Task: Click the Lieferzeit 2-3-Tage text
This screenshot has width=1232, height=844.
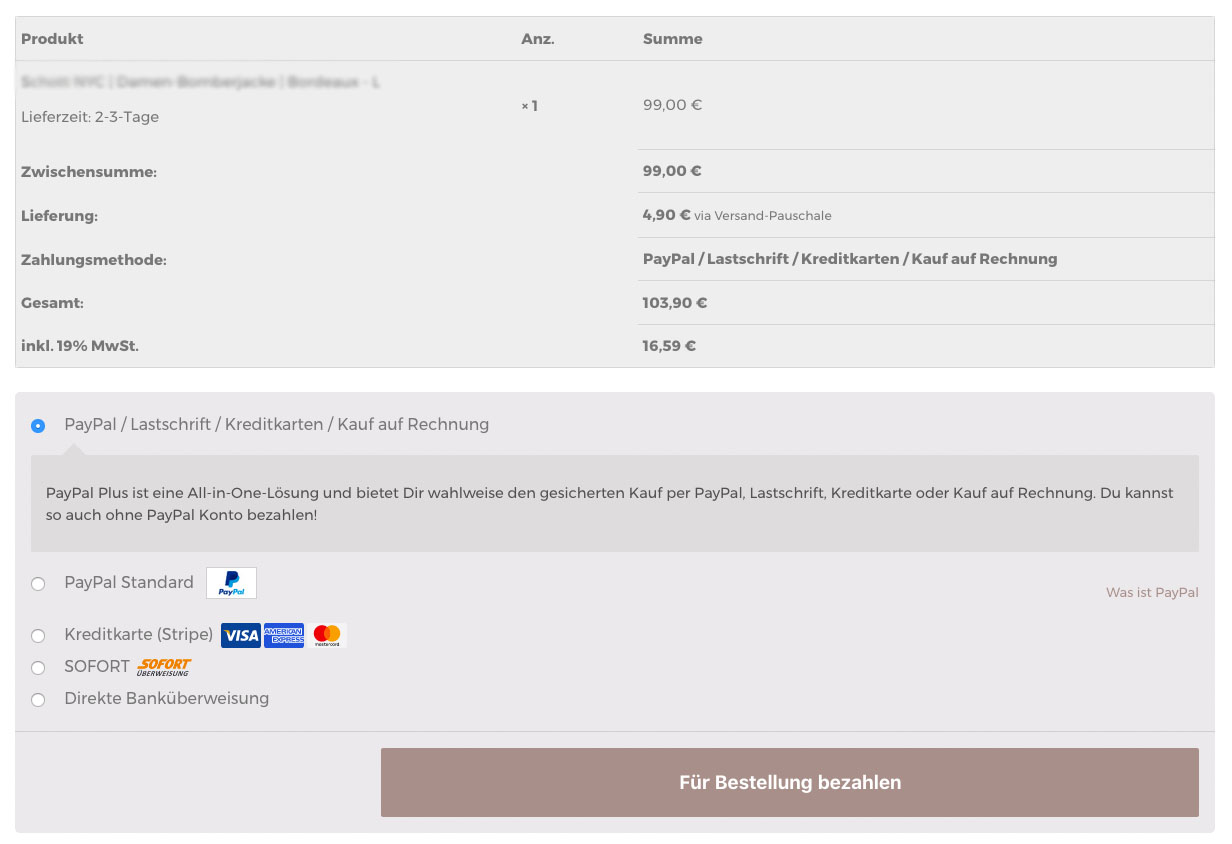Action: click(x=90, y=117)
